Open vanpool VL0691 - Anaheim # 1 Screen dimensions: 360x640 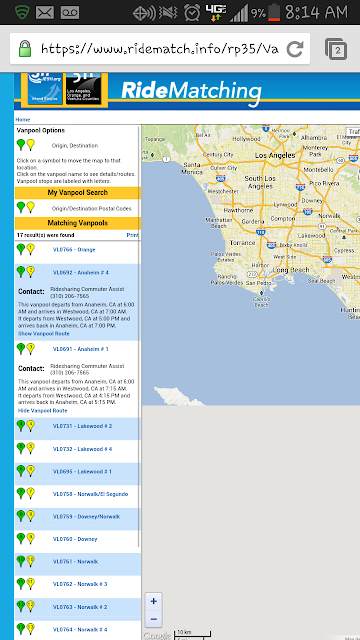click(81, 349)
